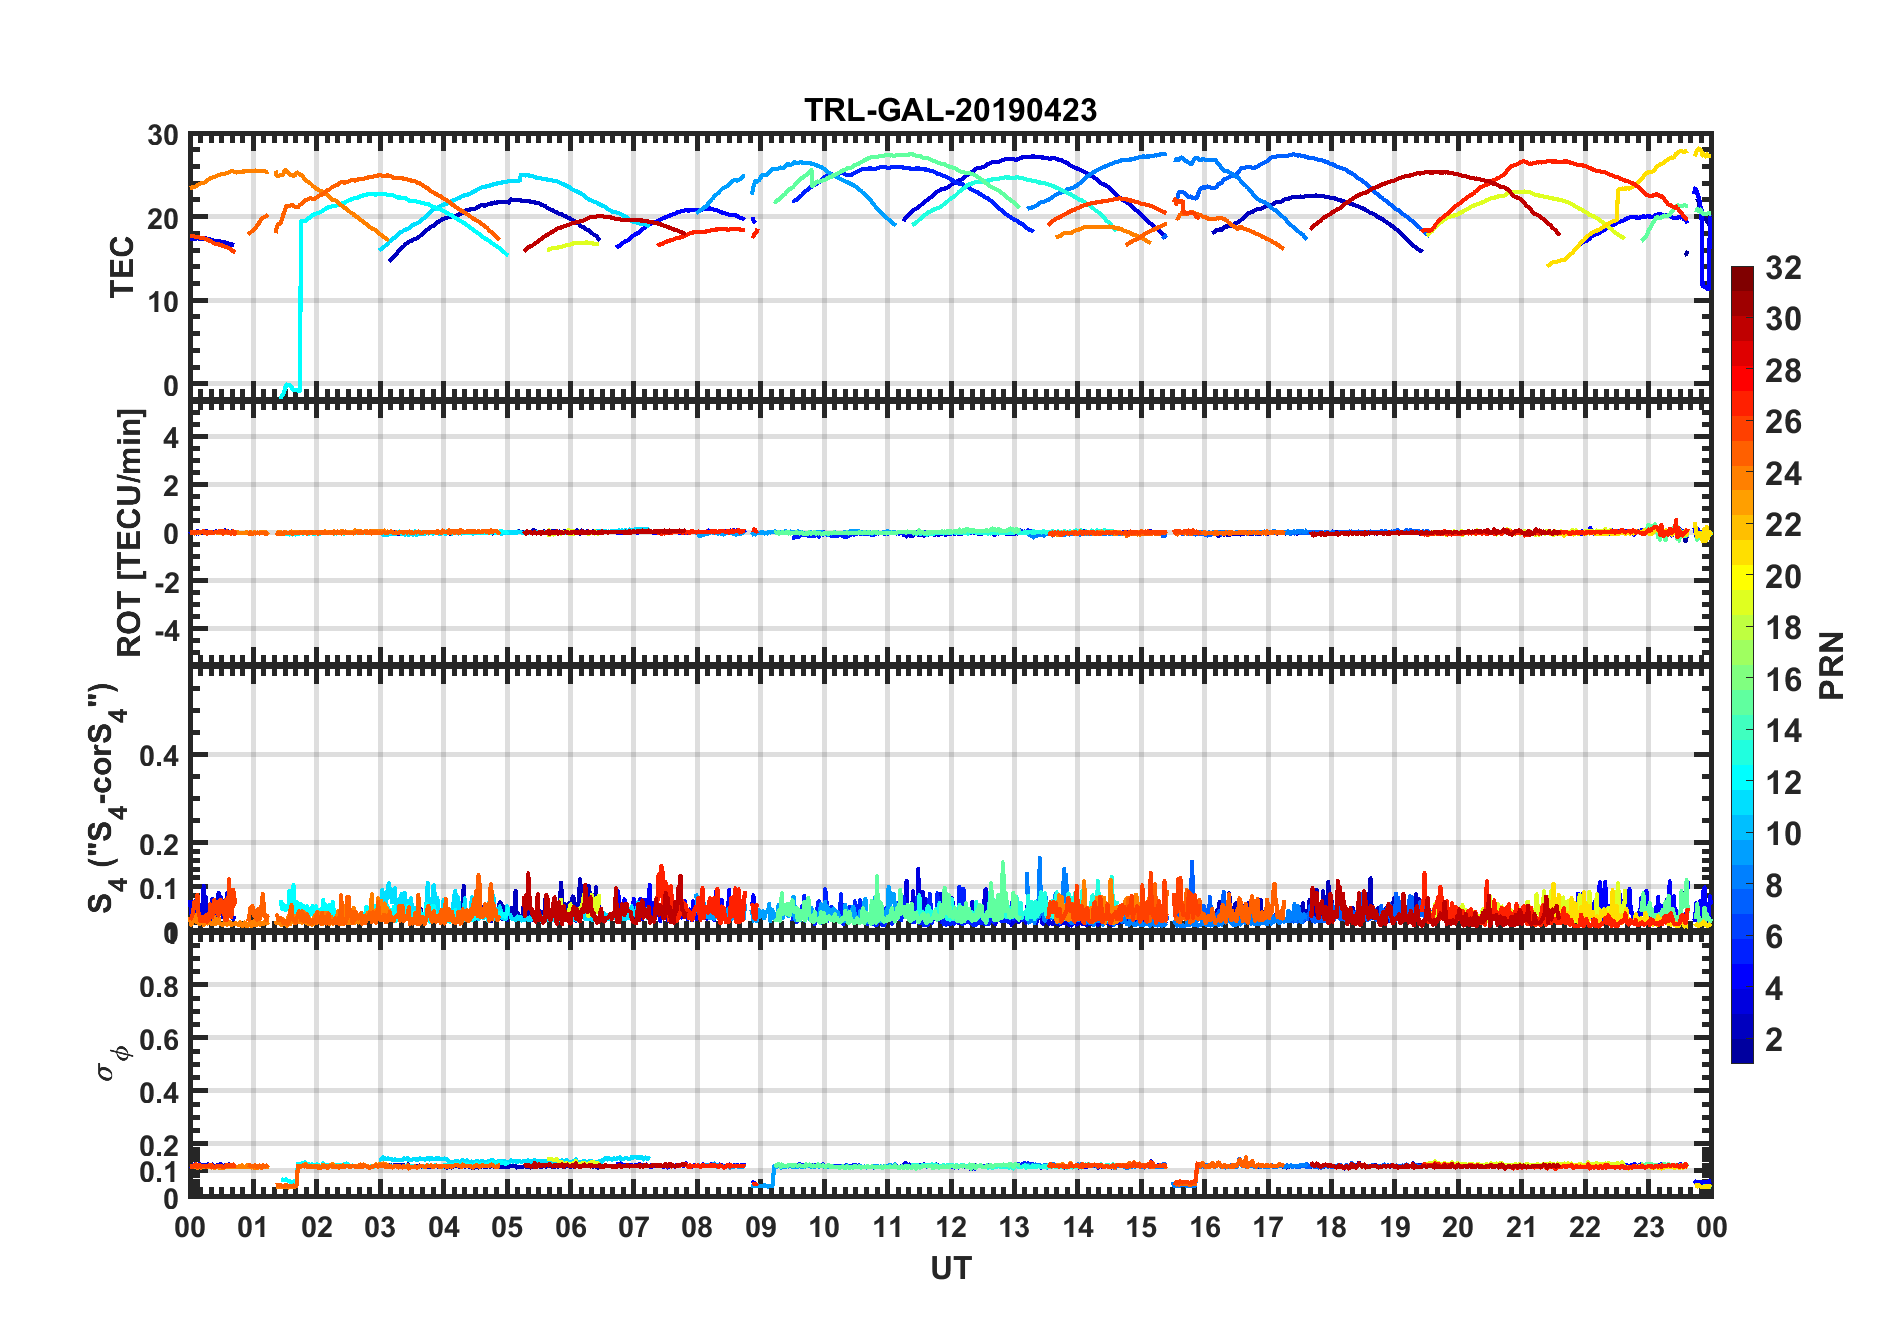
Task: Click the "18" hour tick on the UT axis
Action: pyautogui.click(x=1331, y=1227)
